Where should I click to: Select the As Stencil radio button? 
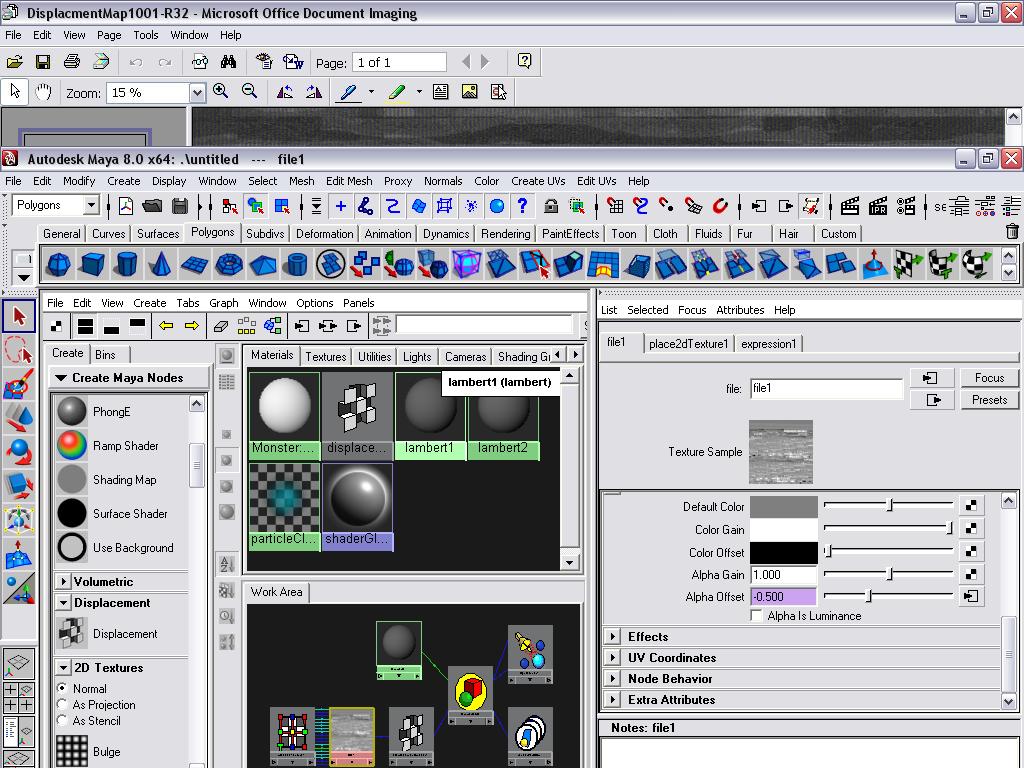click(x=62, y=720)
